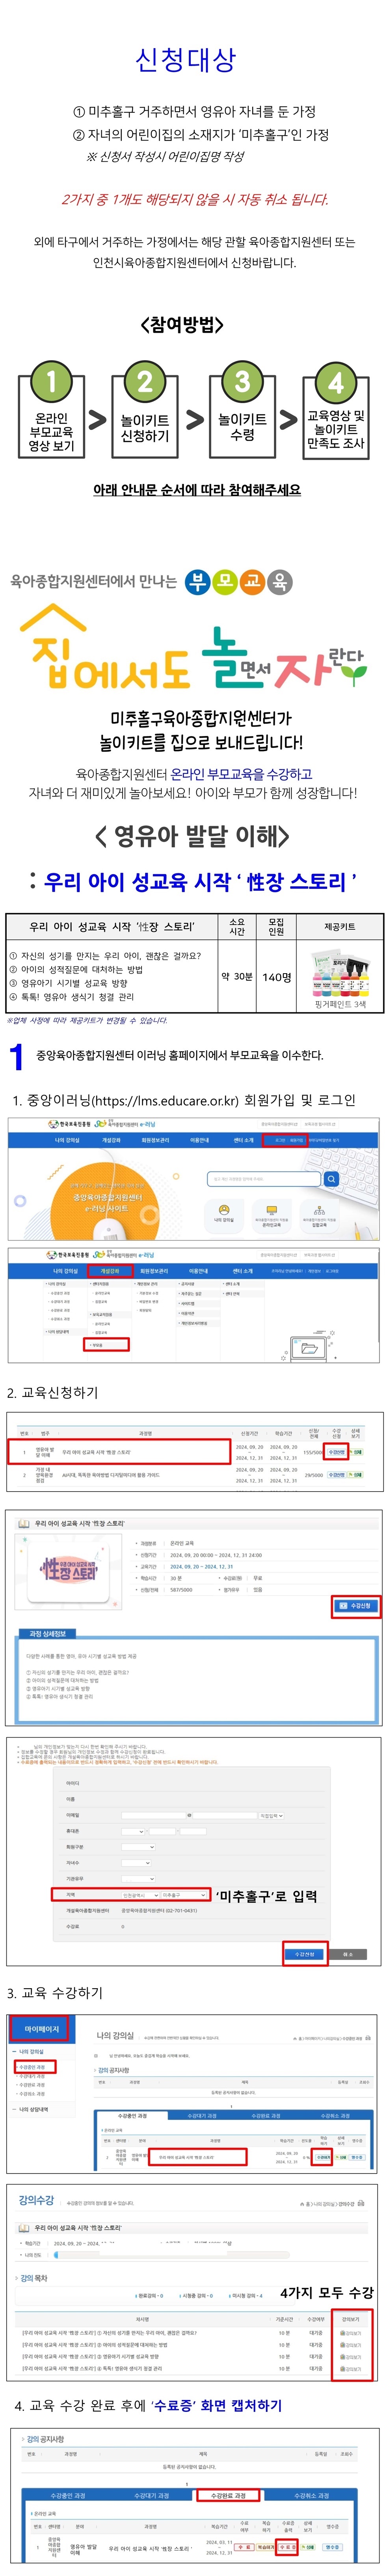Click the 부모교육 colored circle badge
The image size is (387, 2576).
[239, 581]
